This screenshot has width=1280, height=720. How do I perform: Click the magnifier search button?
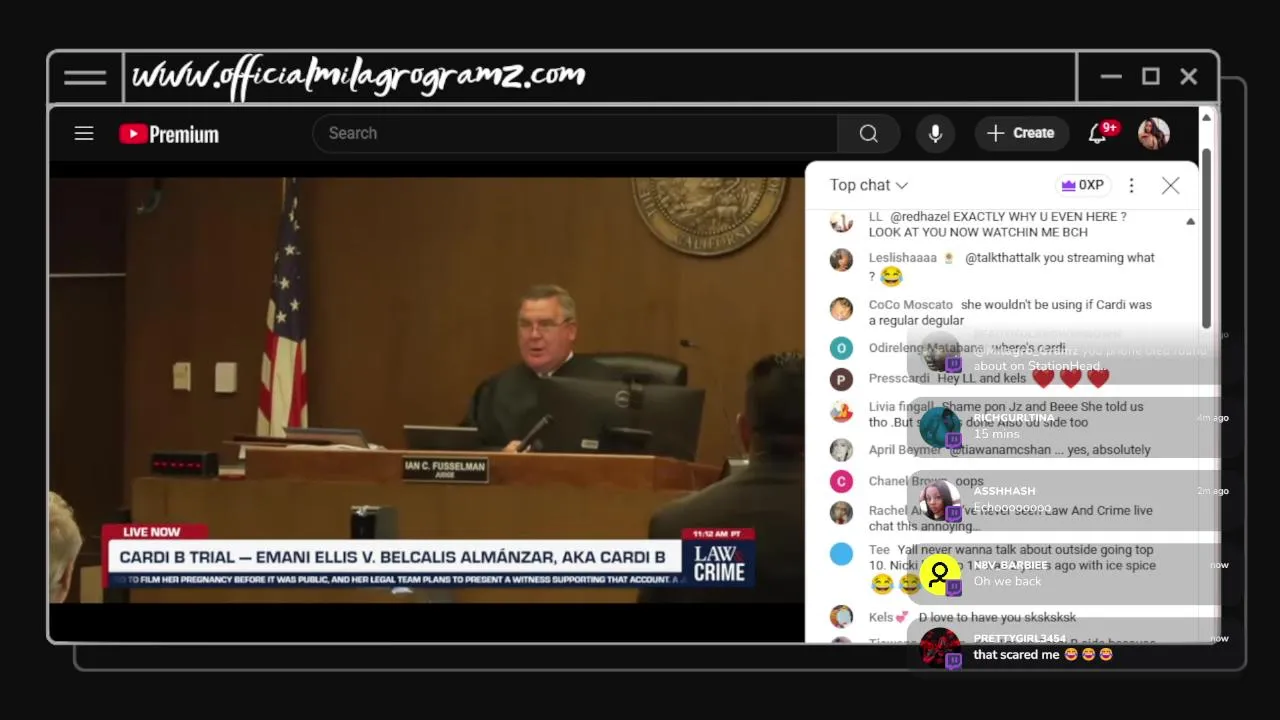click(x=868, y=133)
